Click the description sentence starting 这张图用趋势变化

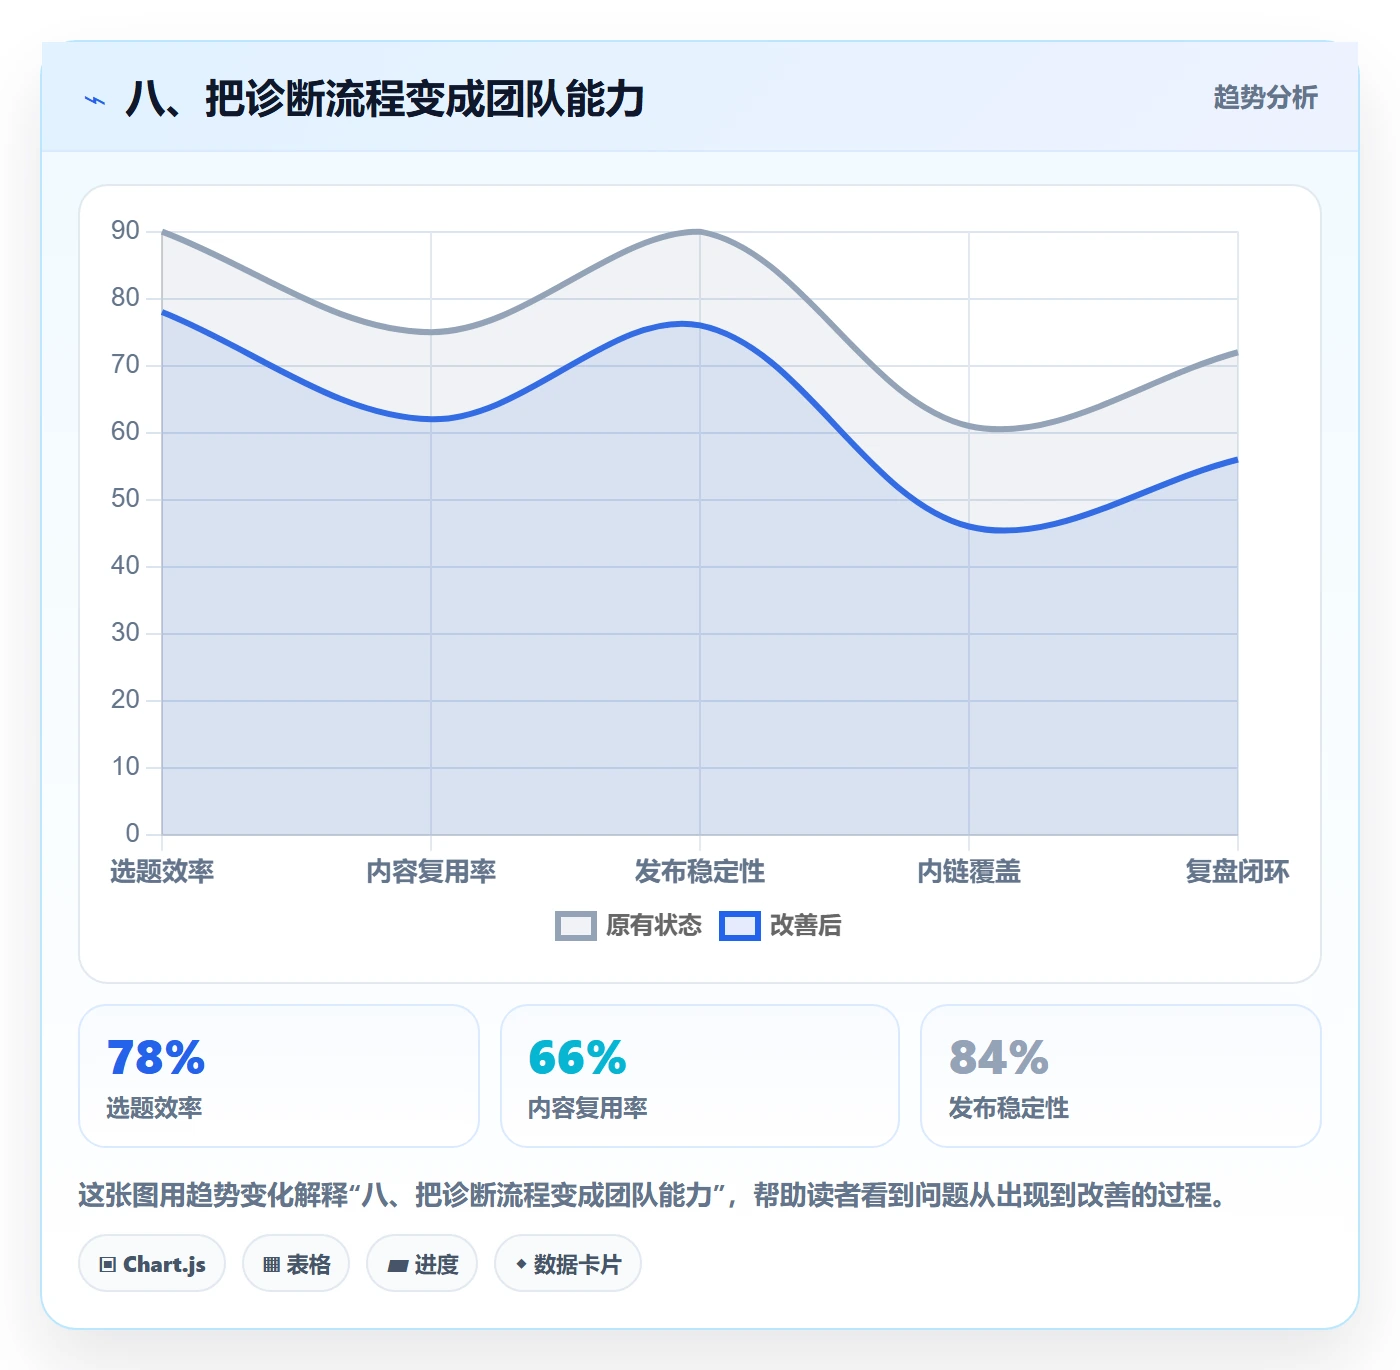[x=653, y=1195]
